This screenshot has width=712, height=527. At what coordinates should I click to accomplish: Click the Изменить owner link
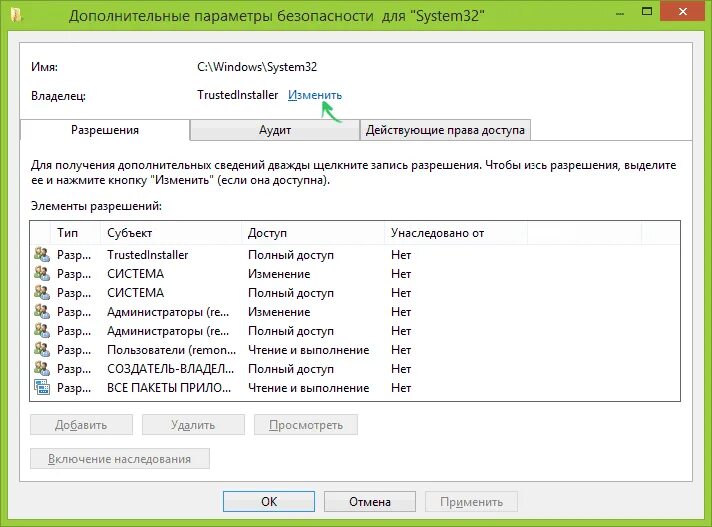tap(315, 95)
